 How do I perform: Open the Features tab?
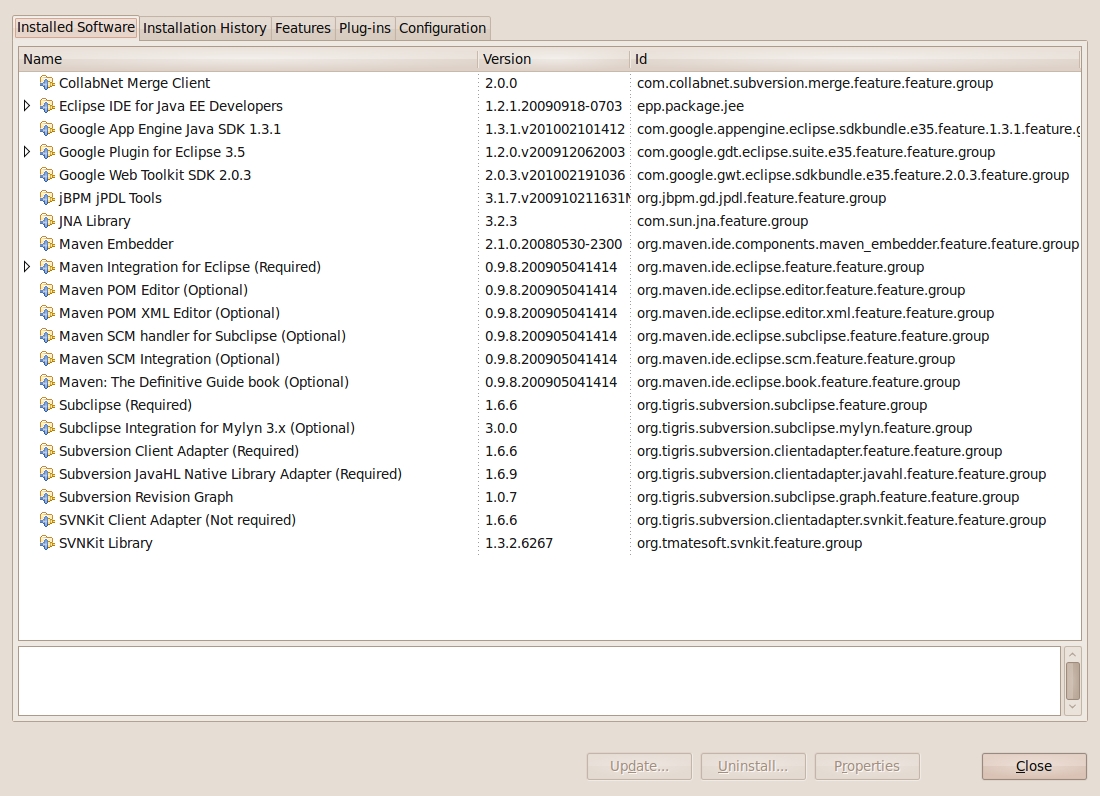[302, 28]
